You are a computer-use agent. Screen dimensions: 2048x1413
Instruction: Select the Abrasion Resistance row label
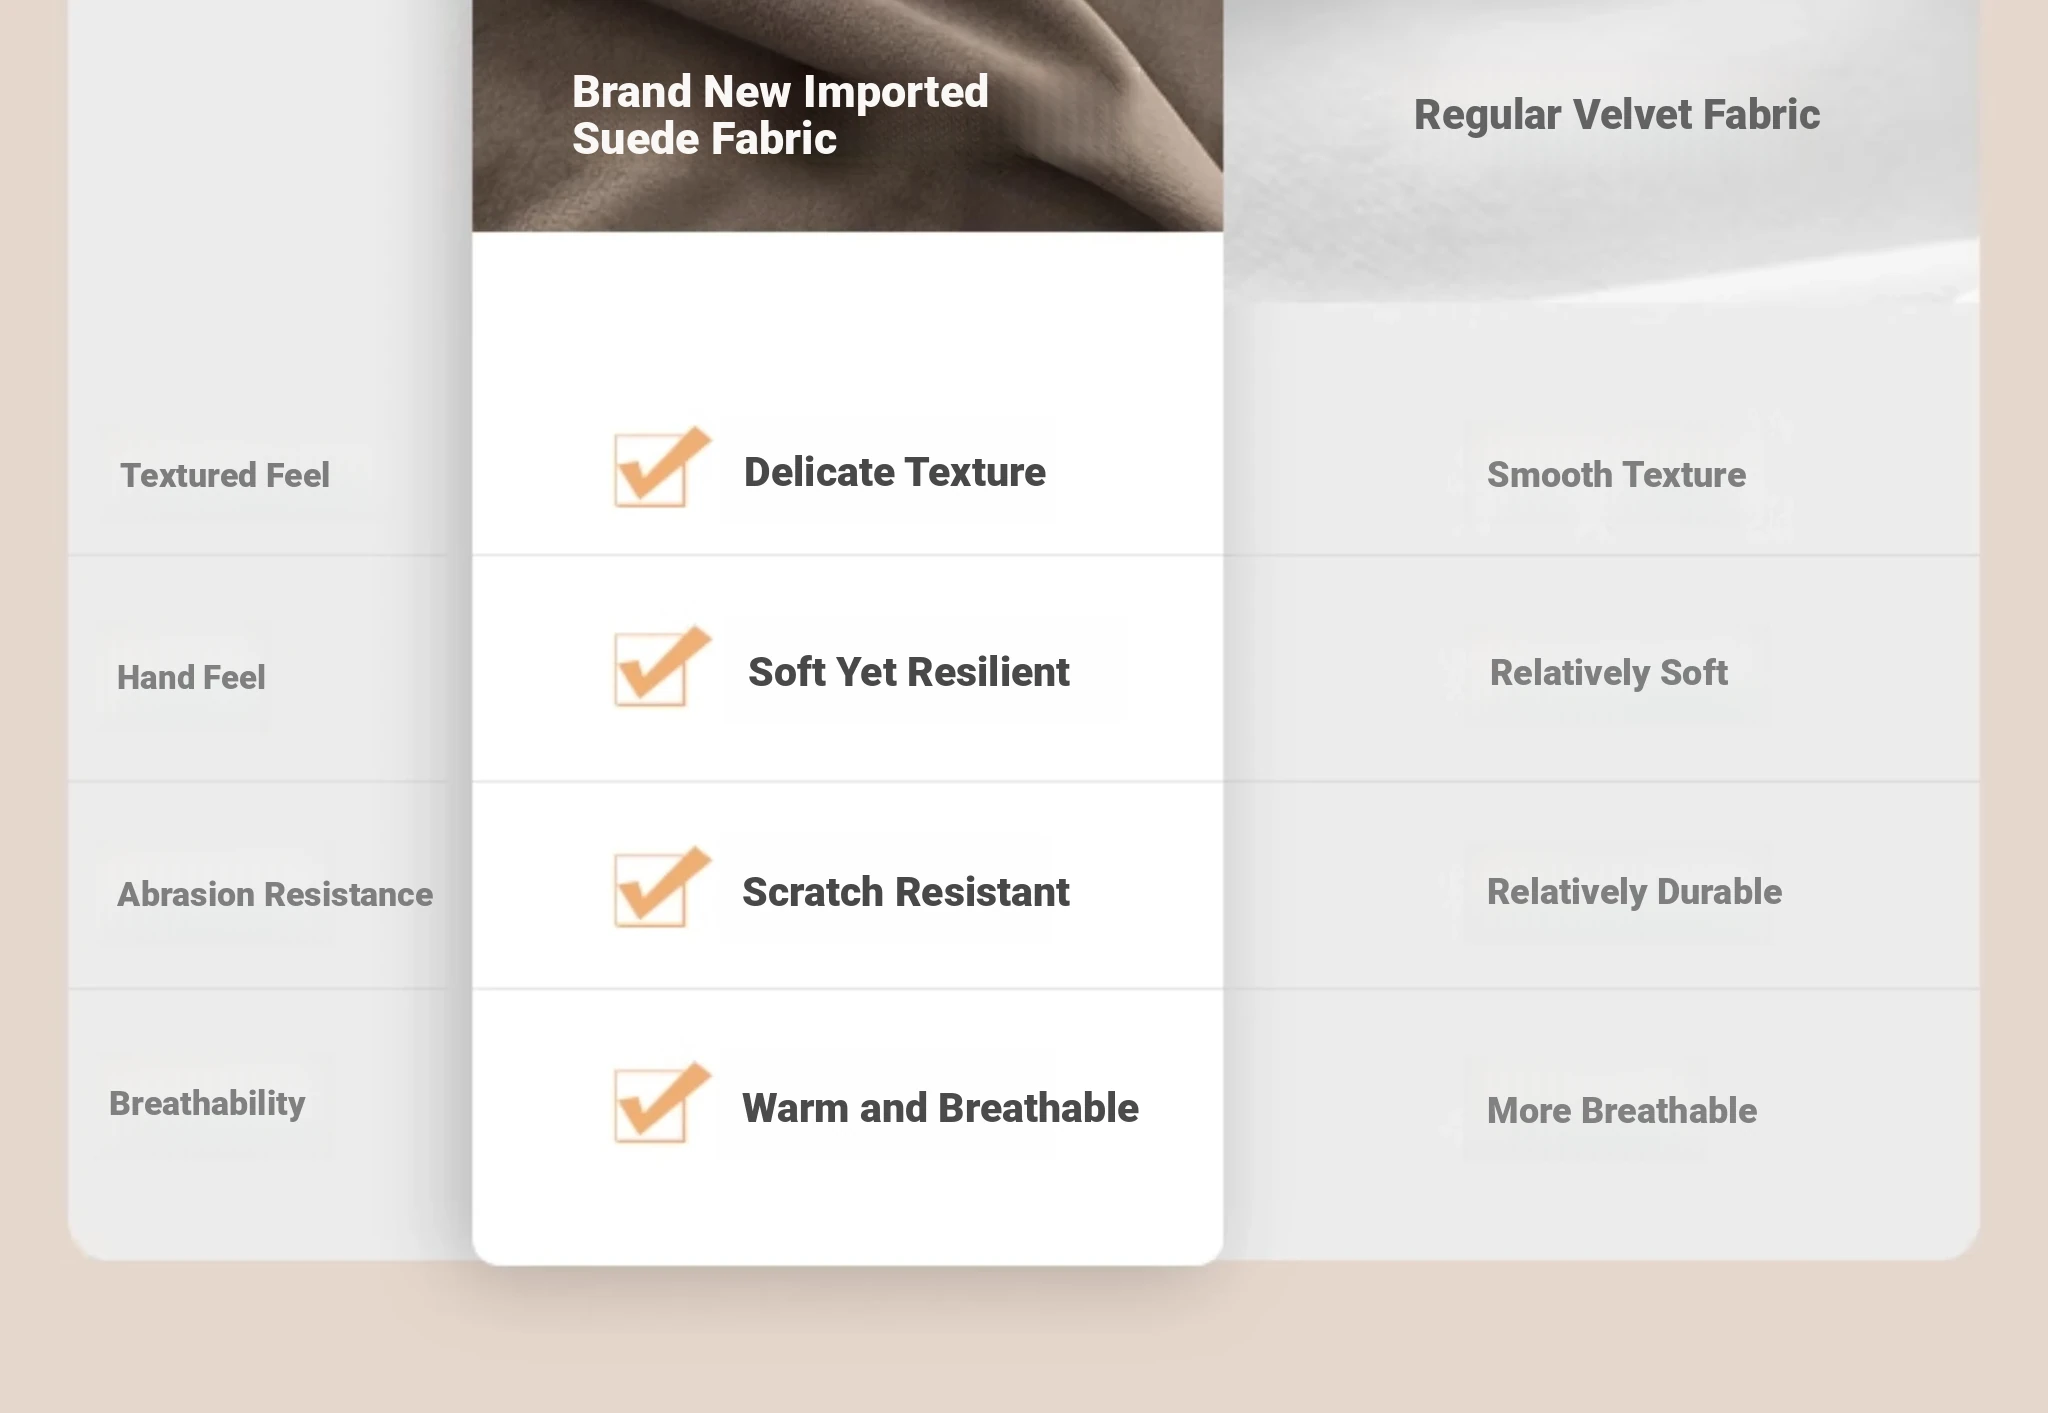(x=275, y=894)
